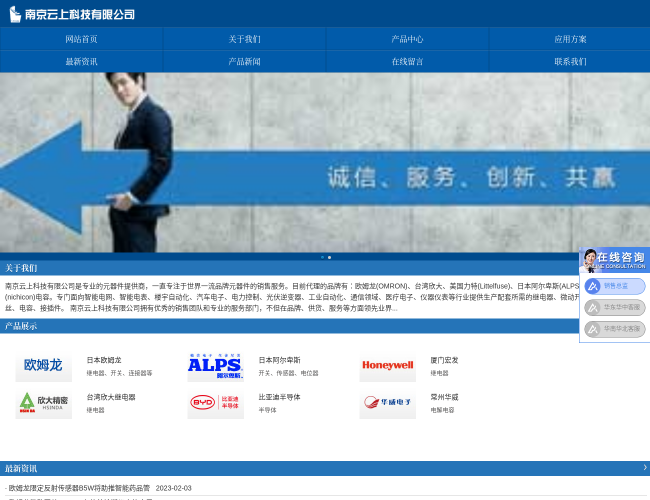Open the 网站首页 navigation item

pyautogui.click(x=81, y=39)
